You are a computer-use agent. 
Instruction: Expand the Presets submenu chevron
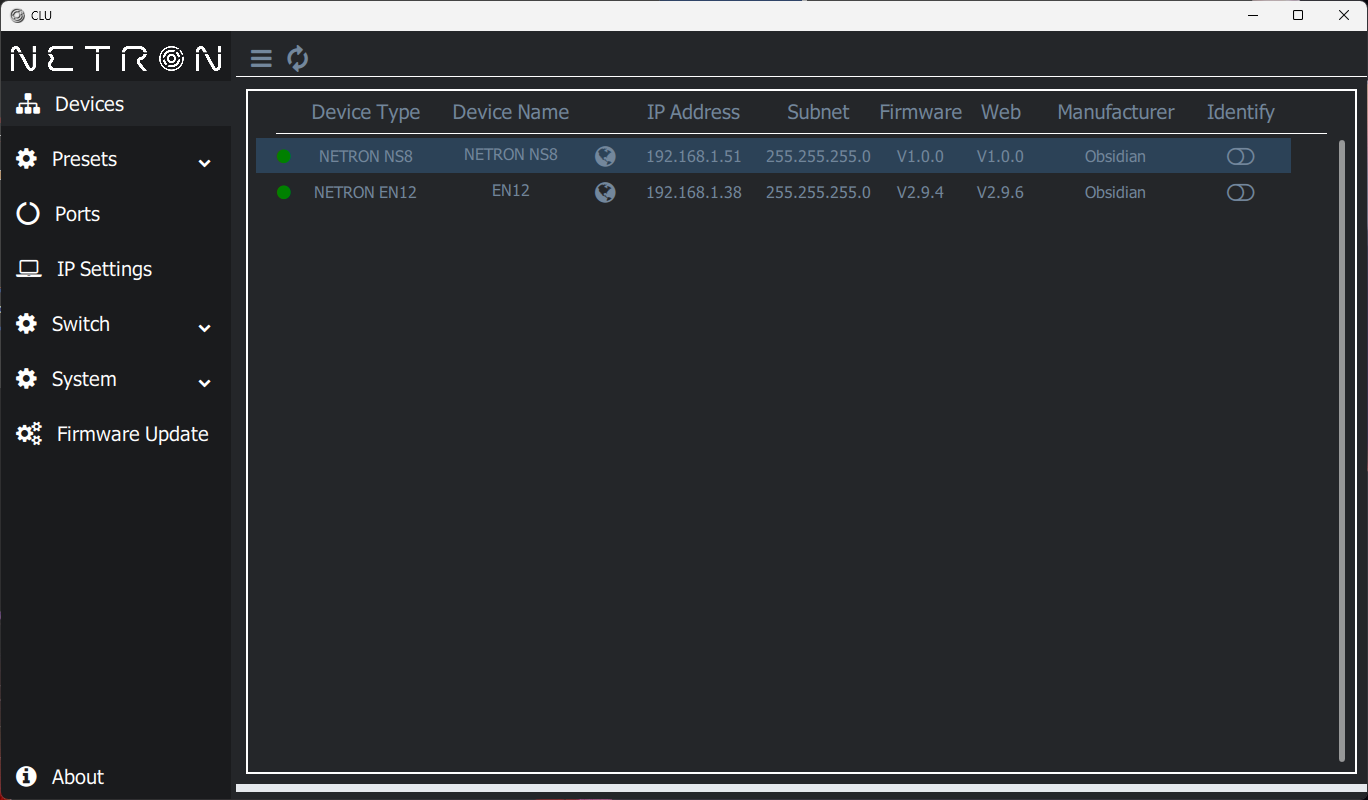(205, 163)
